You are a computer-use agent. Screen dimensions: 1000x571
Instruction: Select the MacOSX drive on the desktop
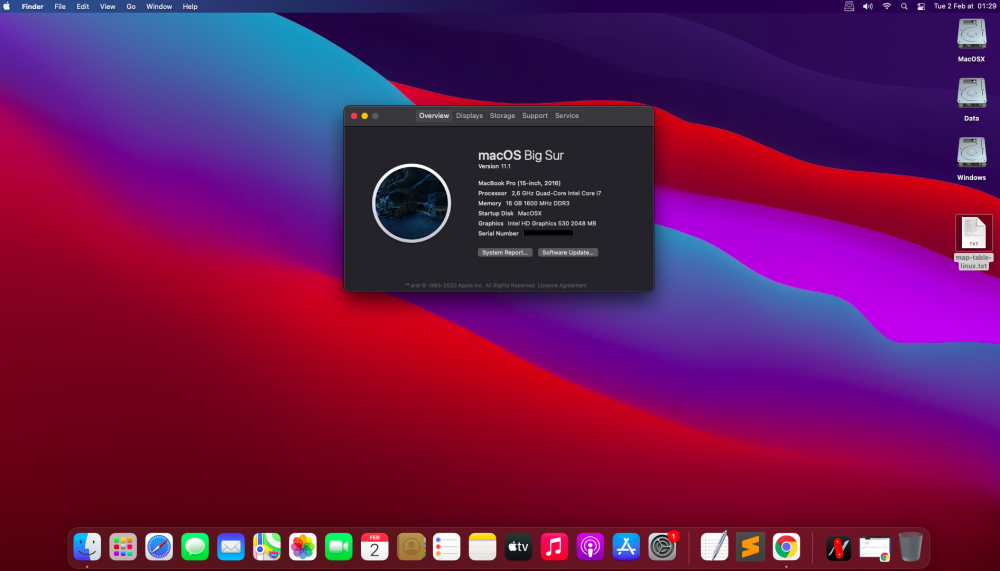tap(971, 41)
